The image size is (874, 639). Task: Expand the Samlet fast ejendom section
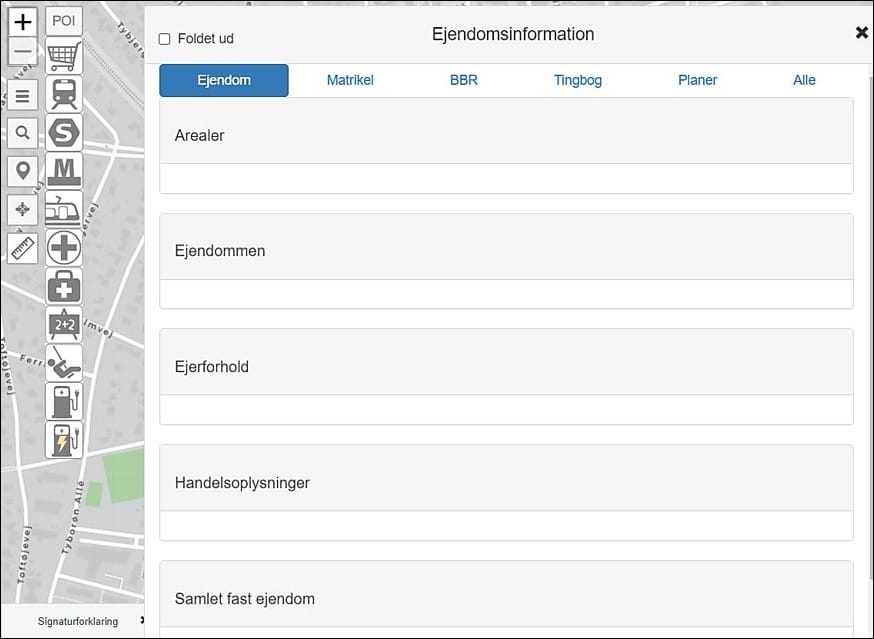[506, 594]
